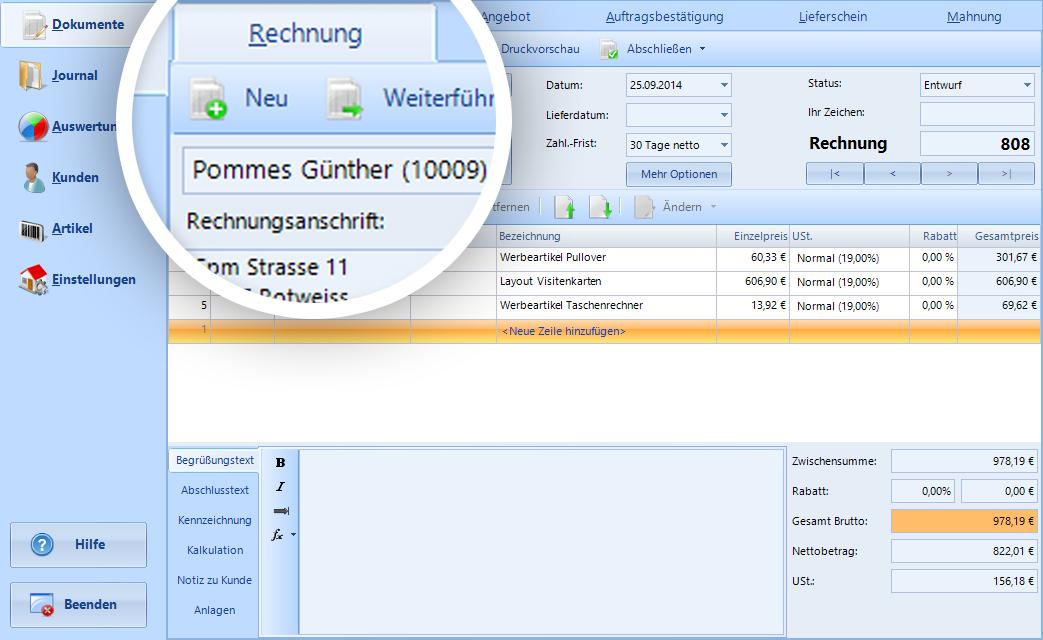Expand the Abschließen dropdown arrow
Screen dimensions: 1043x640
tap(702, 49)
